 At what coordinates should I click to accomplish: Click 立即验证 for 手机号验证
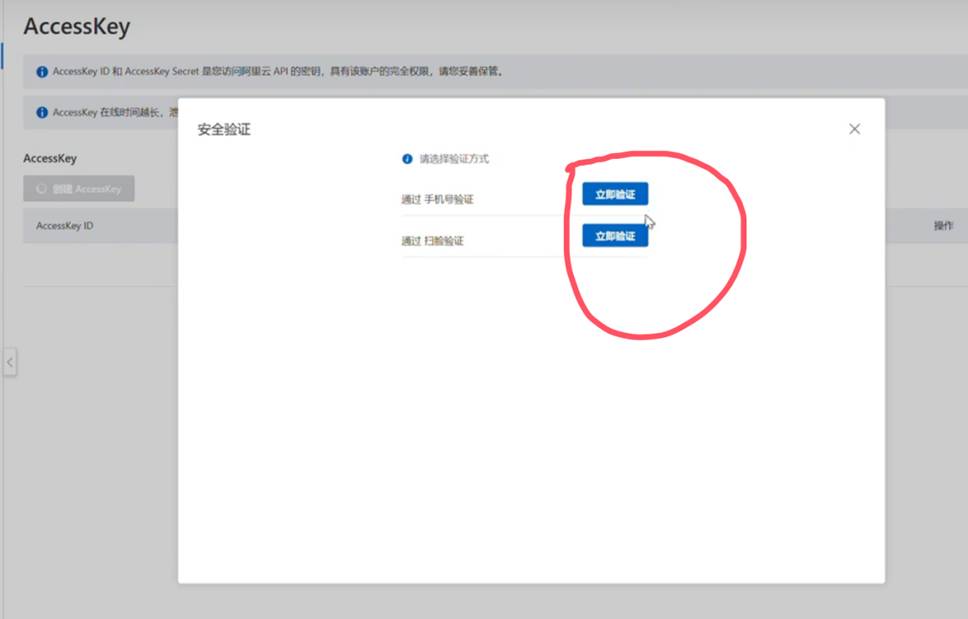tap(615, 195)
